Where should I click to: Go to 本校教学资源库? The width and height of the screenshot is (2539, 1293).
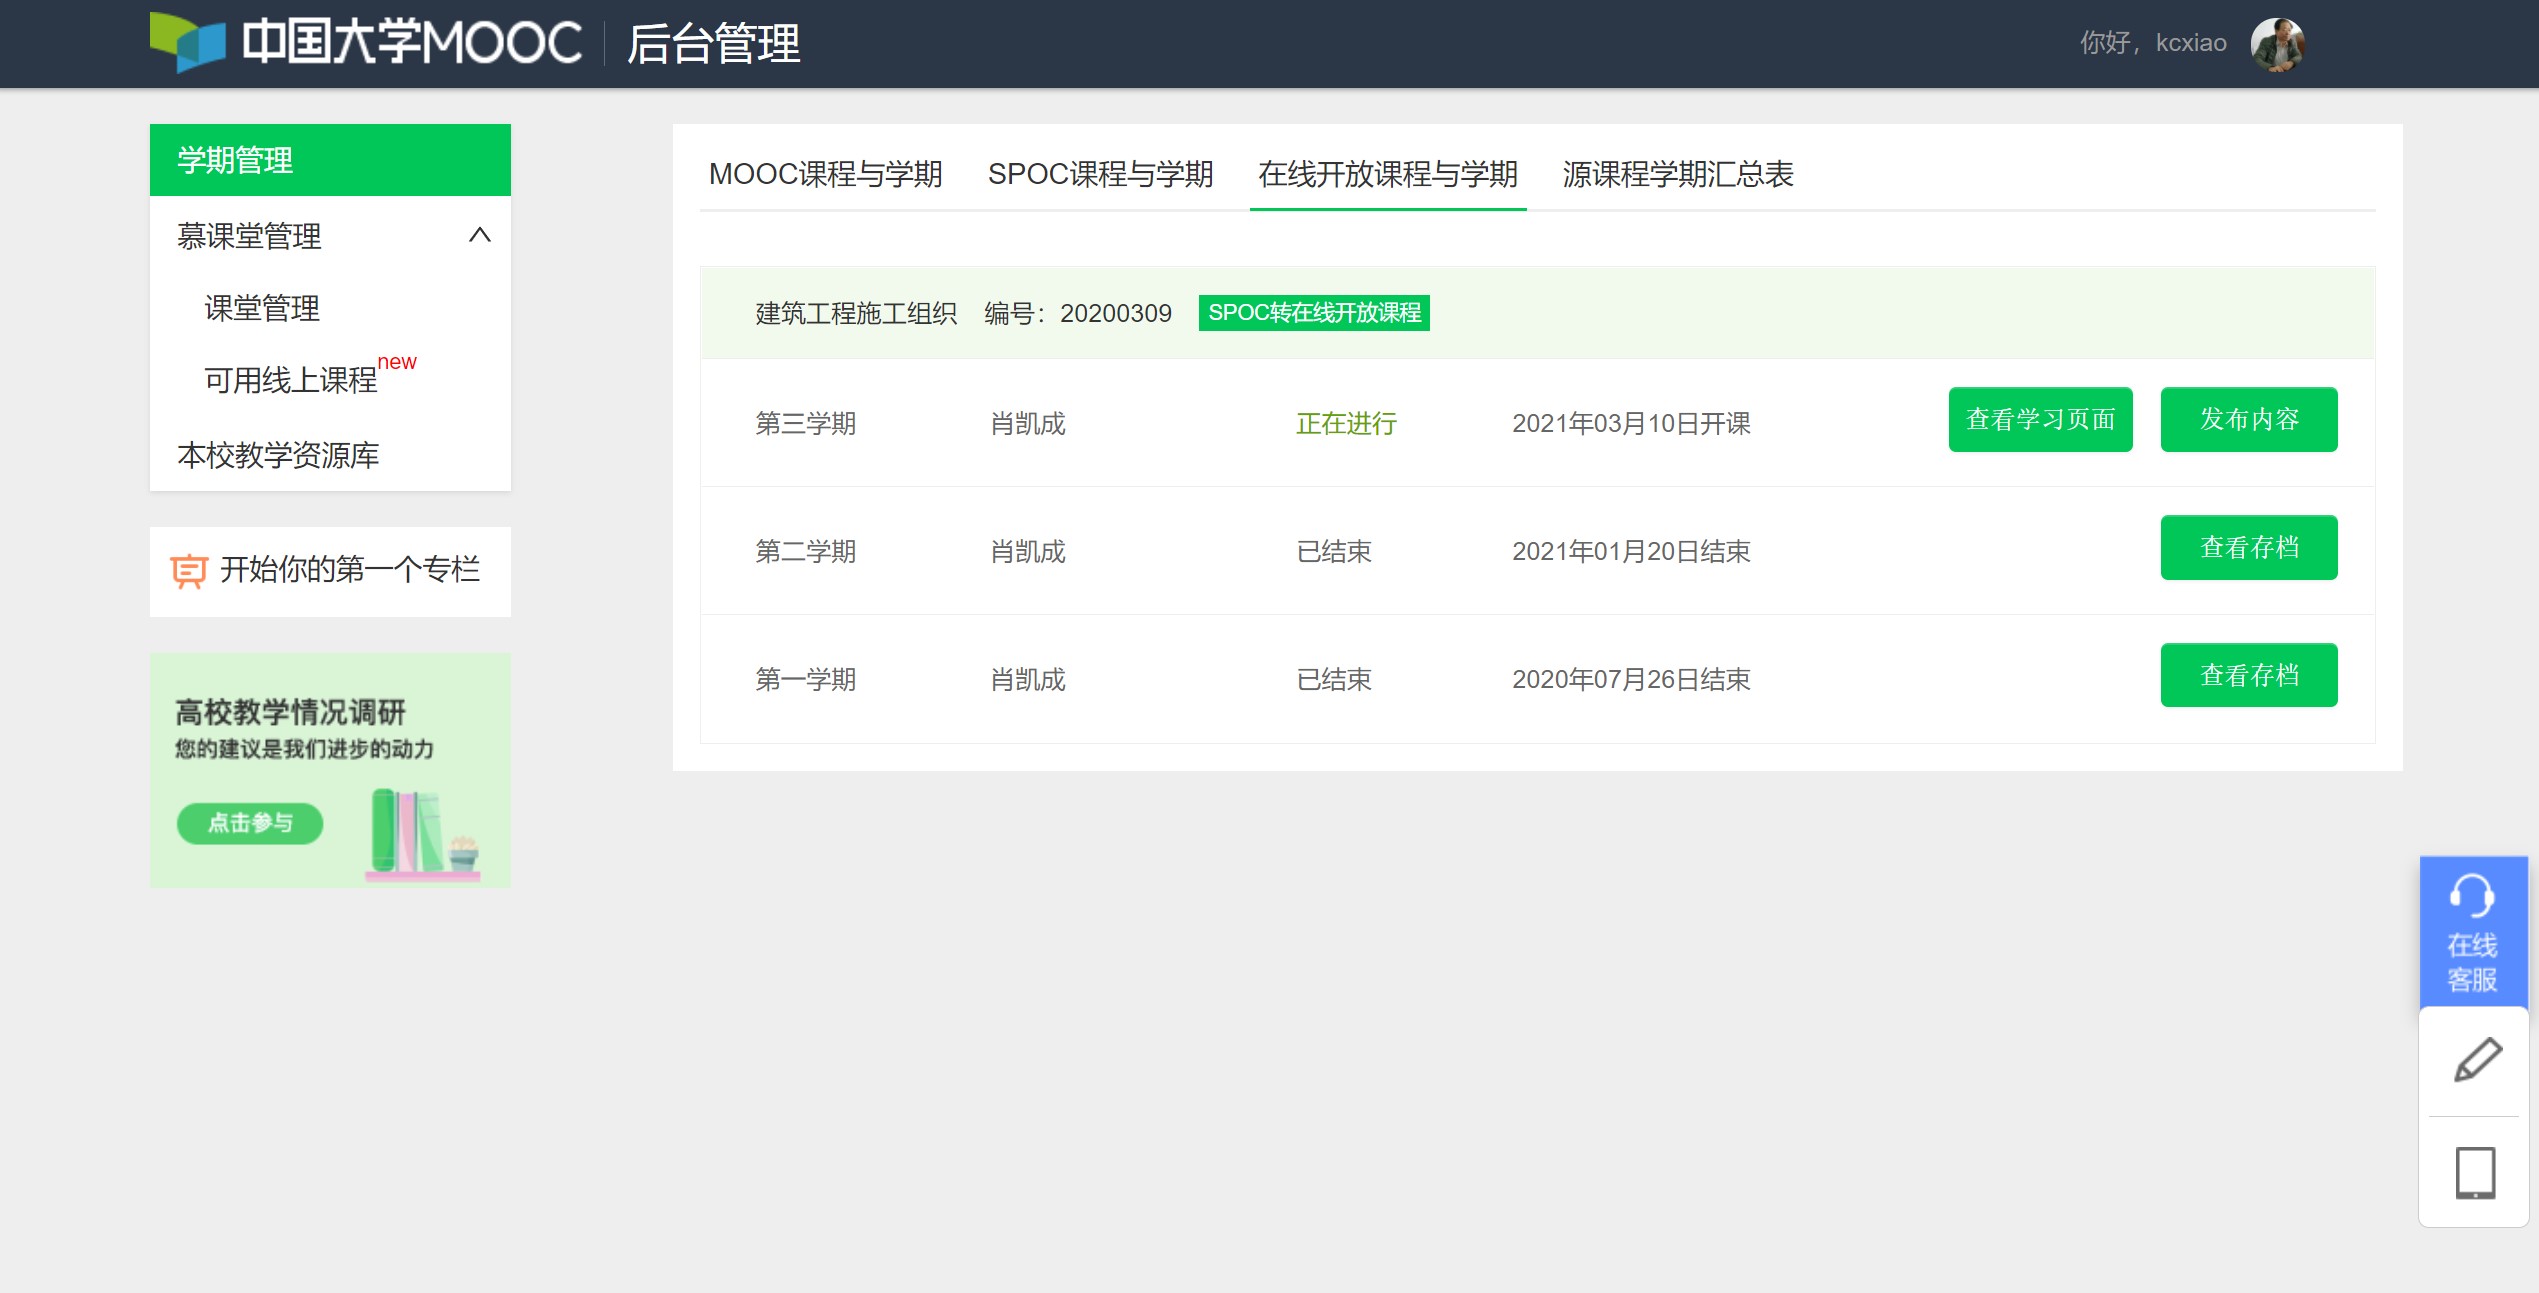click(x=278, y=455)
